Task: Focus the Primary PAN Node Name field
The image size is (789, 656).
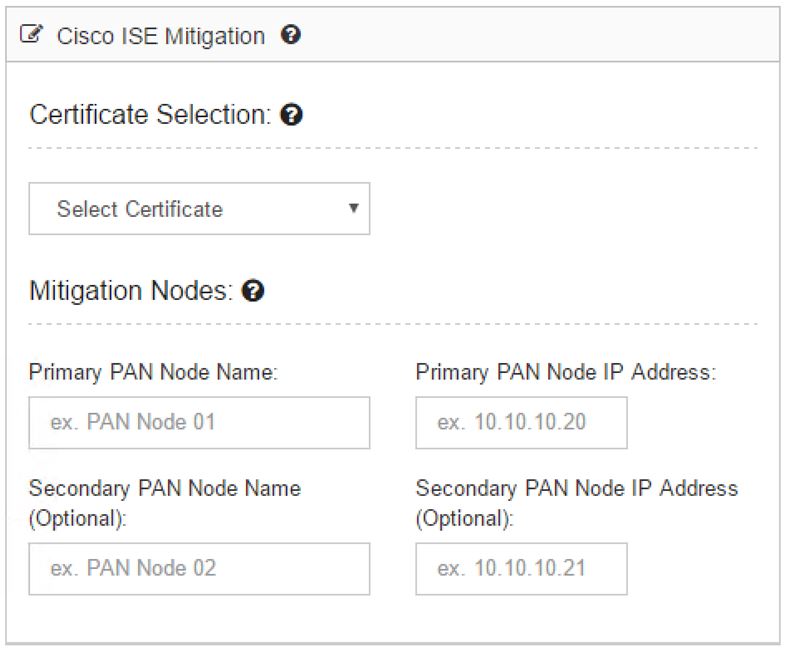Action: point(199,423)
